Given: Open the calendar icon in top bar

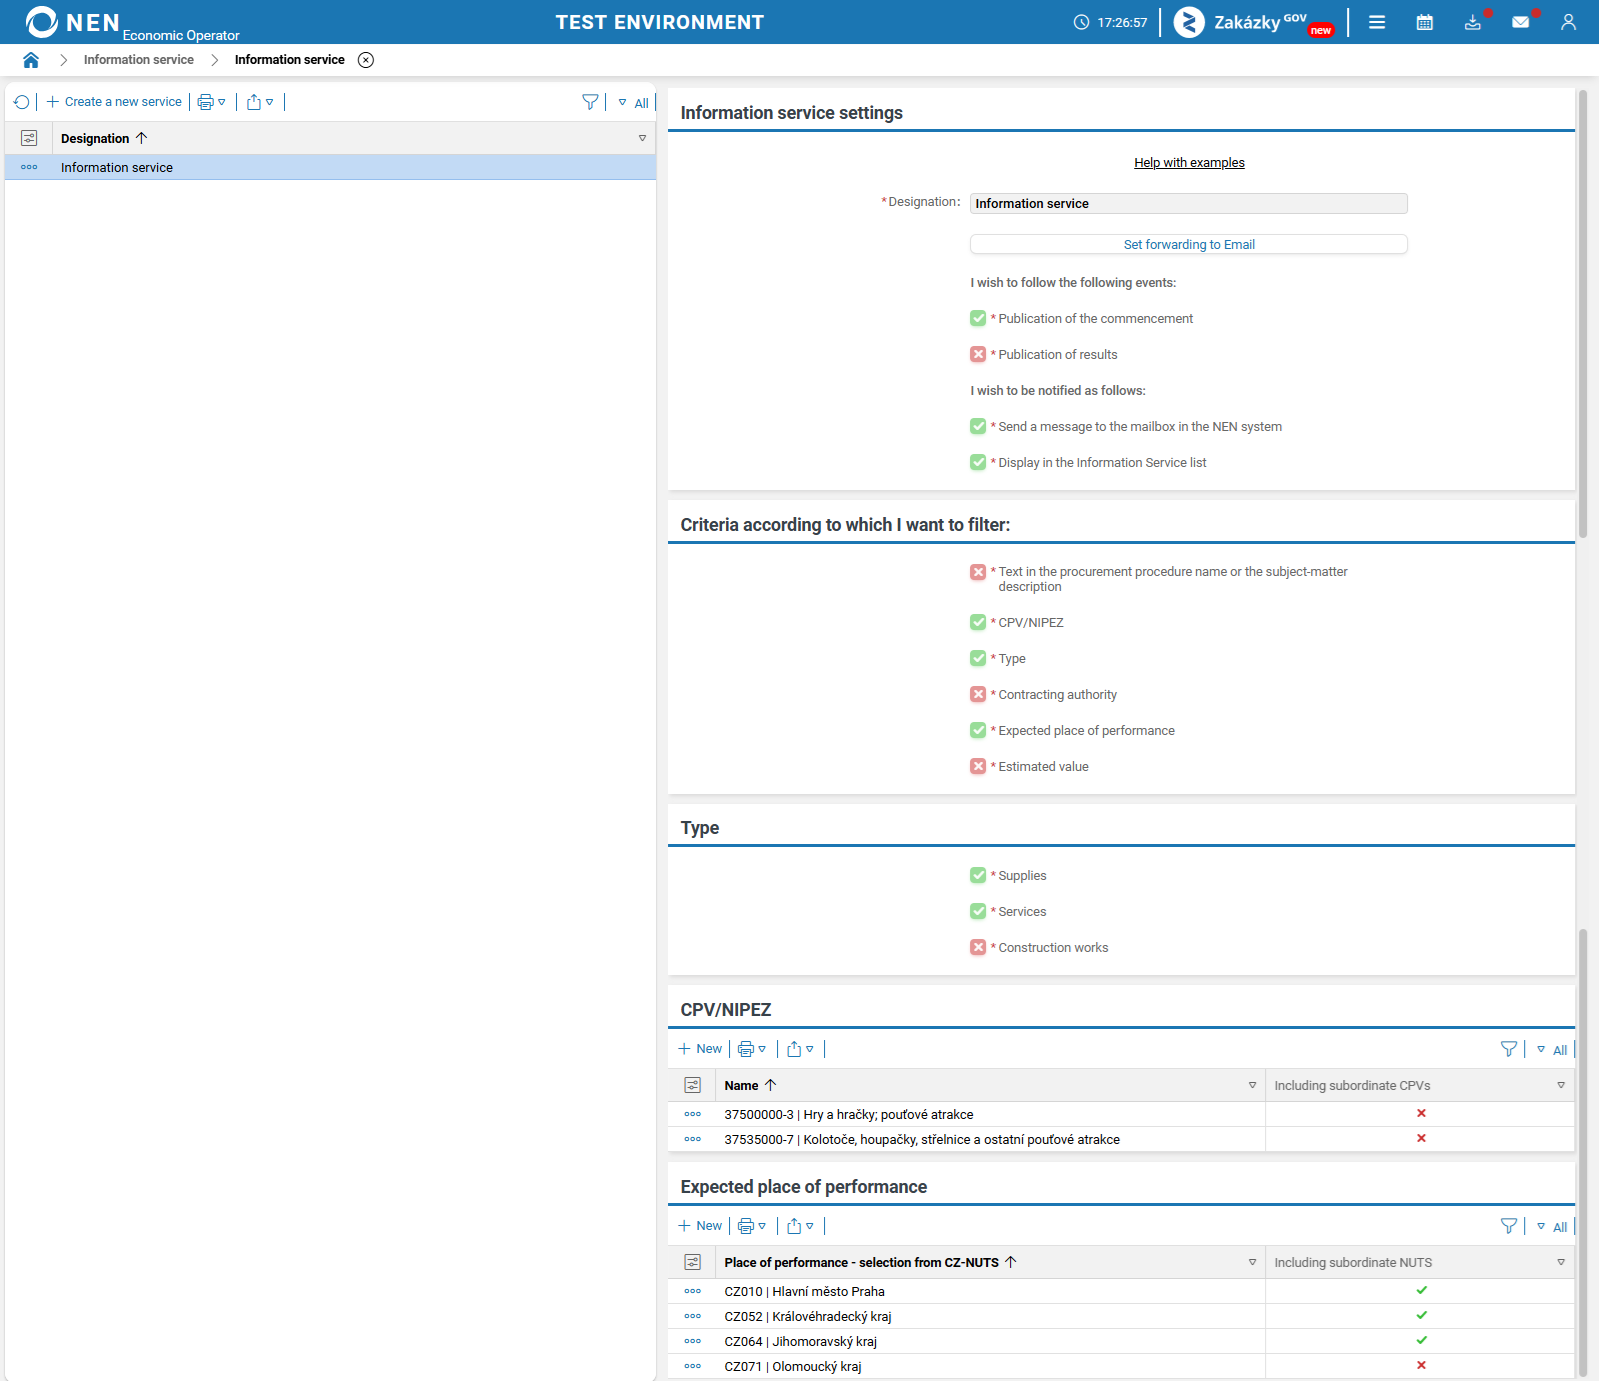Looking at the screenshot, I should [x=1425, y=22].
